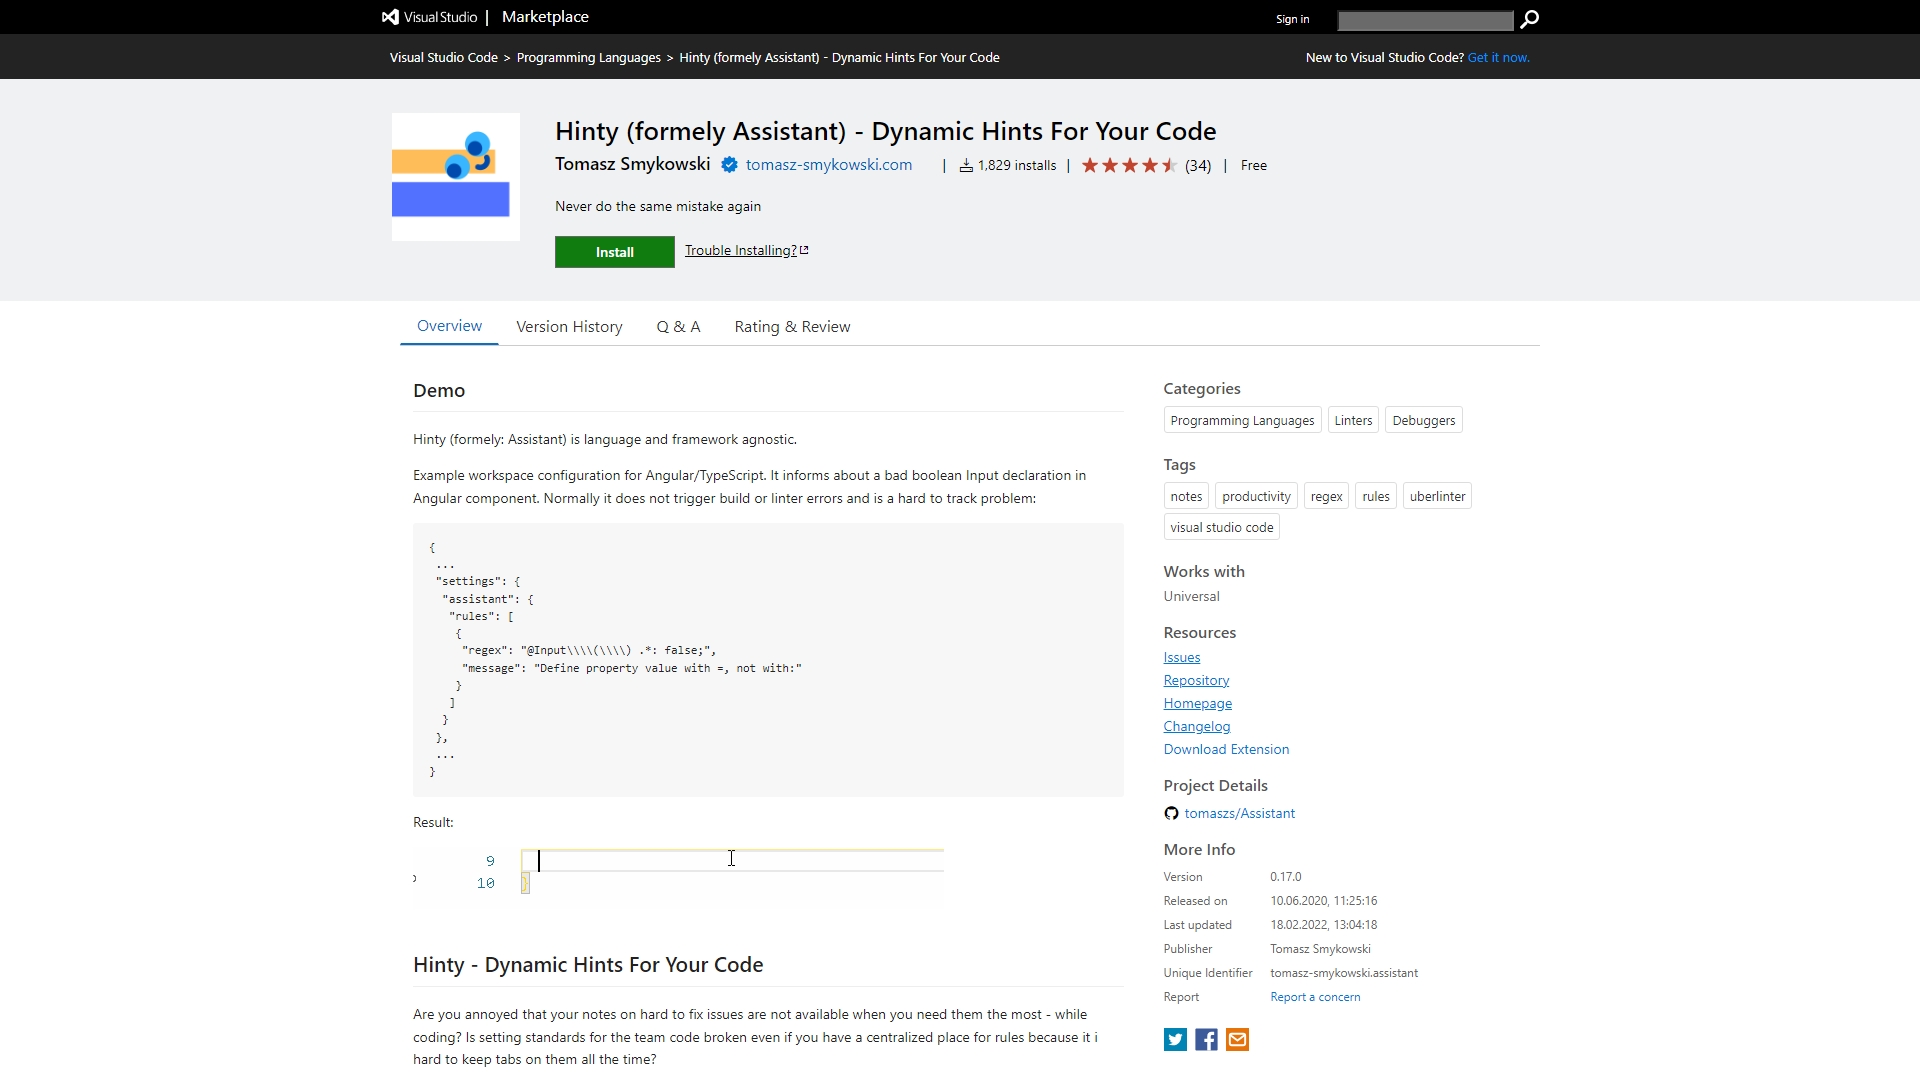This screenshot has width=1920, height=1080.
Task: Go to Marketplace home link
Action: pos(545,17)
